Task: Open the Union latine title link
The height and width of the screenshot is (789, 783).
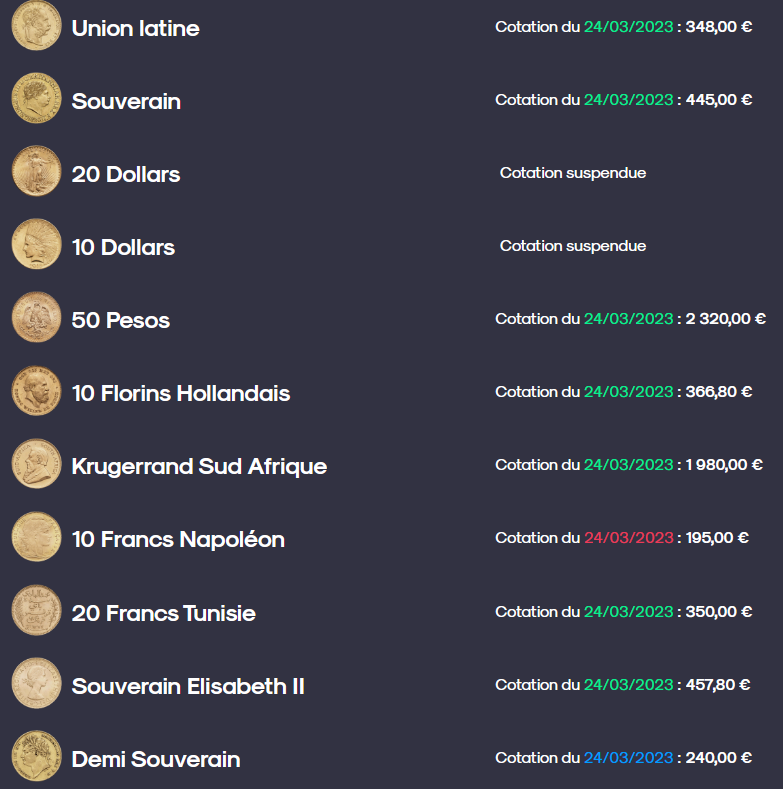Action: click(x=135, y=28)
